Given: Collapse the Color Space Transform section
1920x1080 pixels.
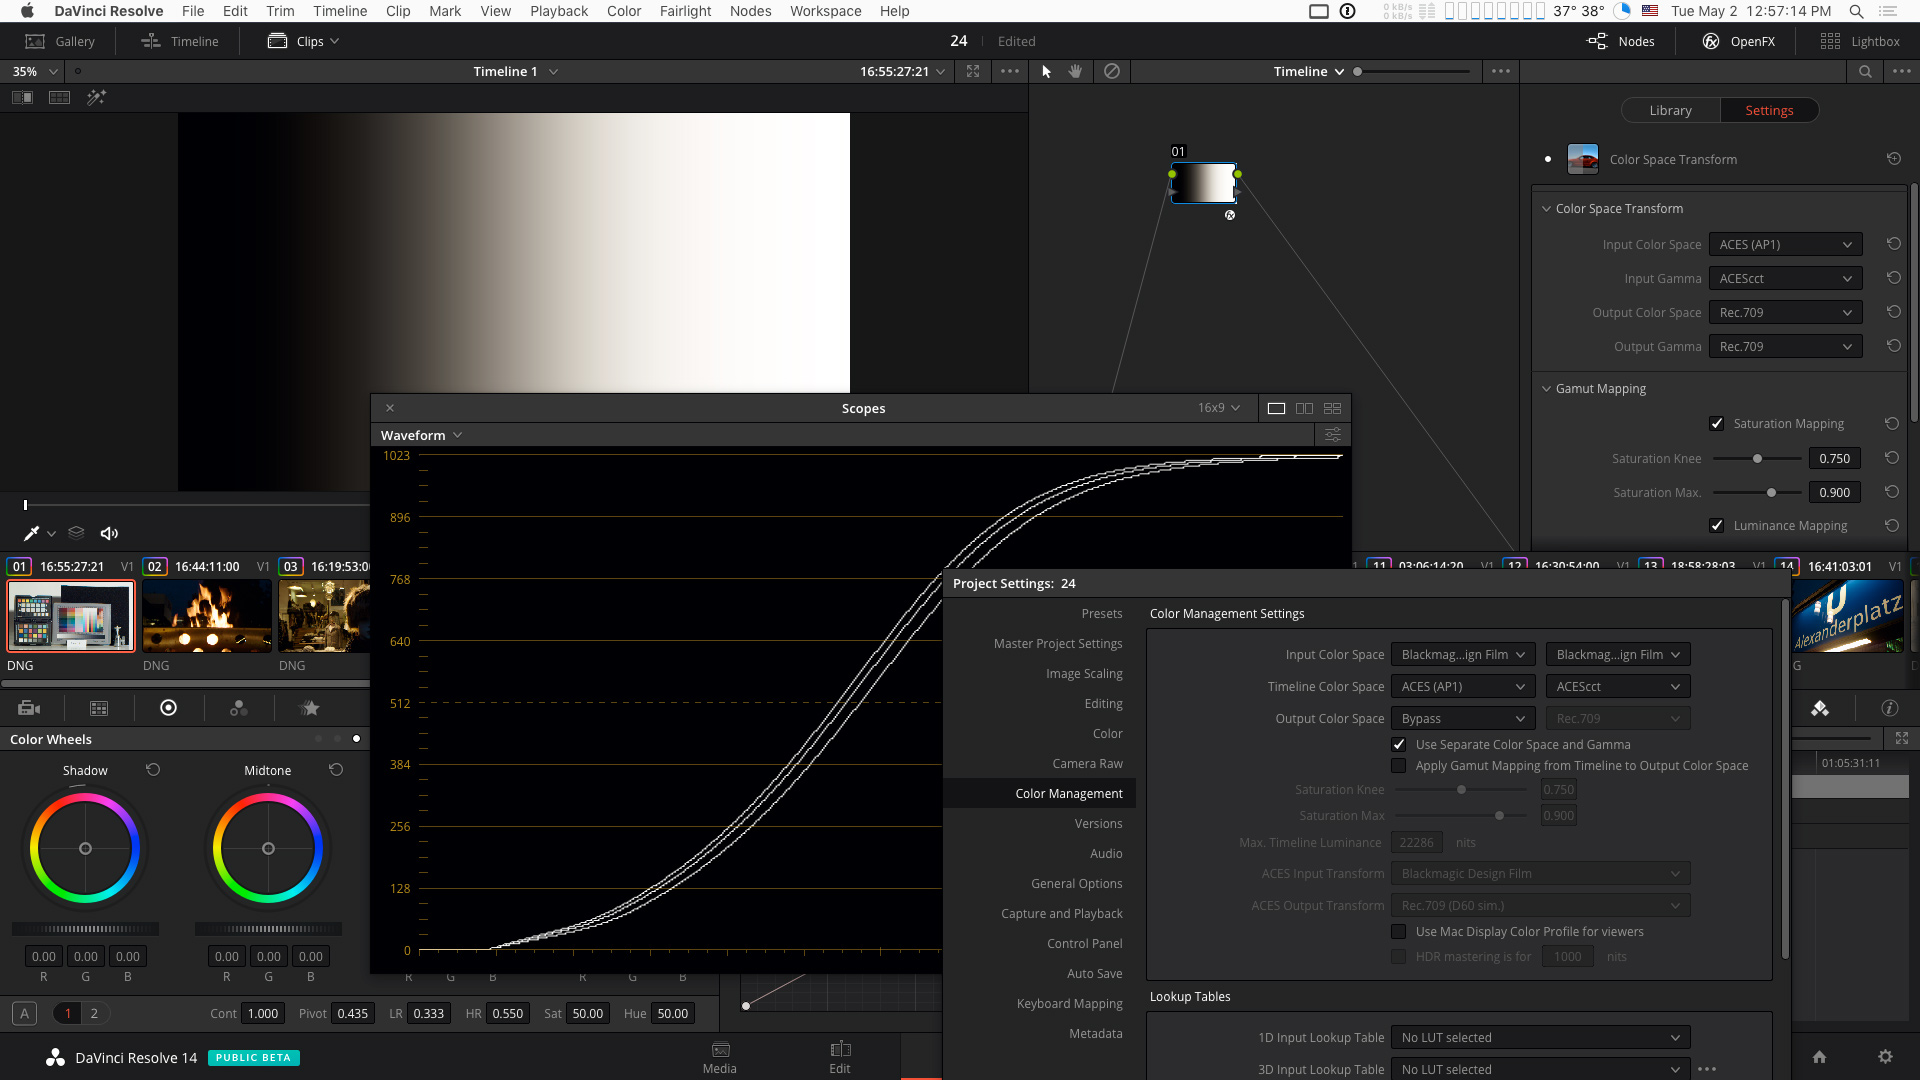Looking at the screenshot, I should pos(1547,209).
